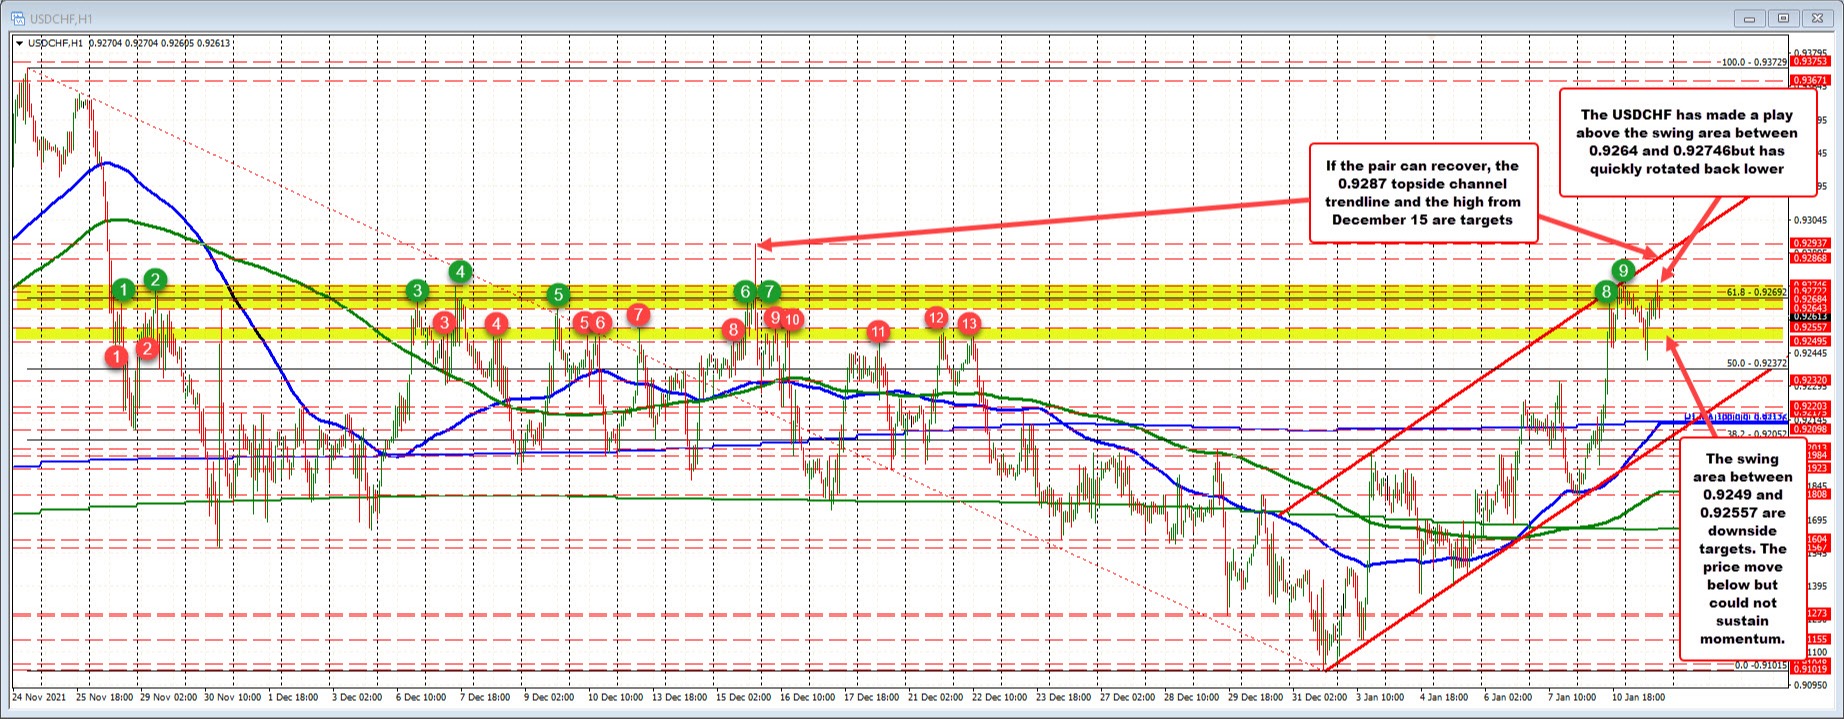Click the 3 Dec 02:00 time label

[x=357, y=697]
